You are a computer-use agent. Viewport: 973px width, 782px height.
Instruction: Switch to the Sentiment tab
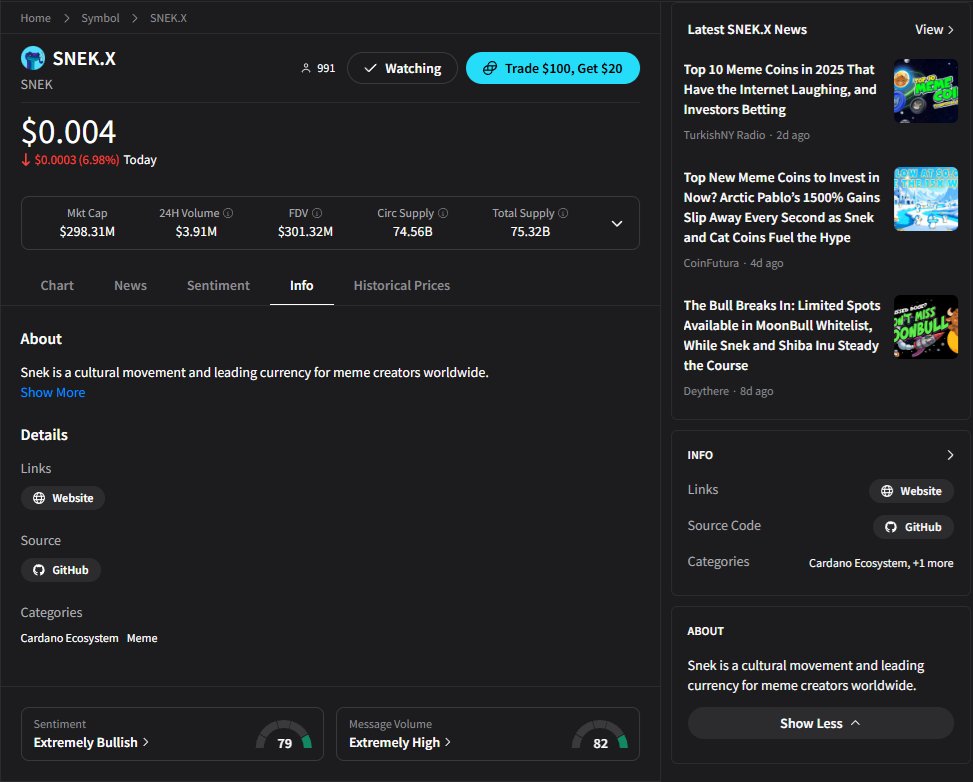coord(218,285)
